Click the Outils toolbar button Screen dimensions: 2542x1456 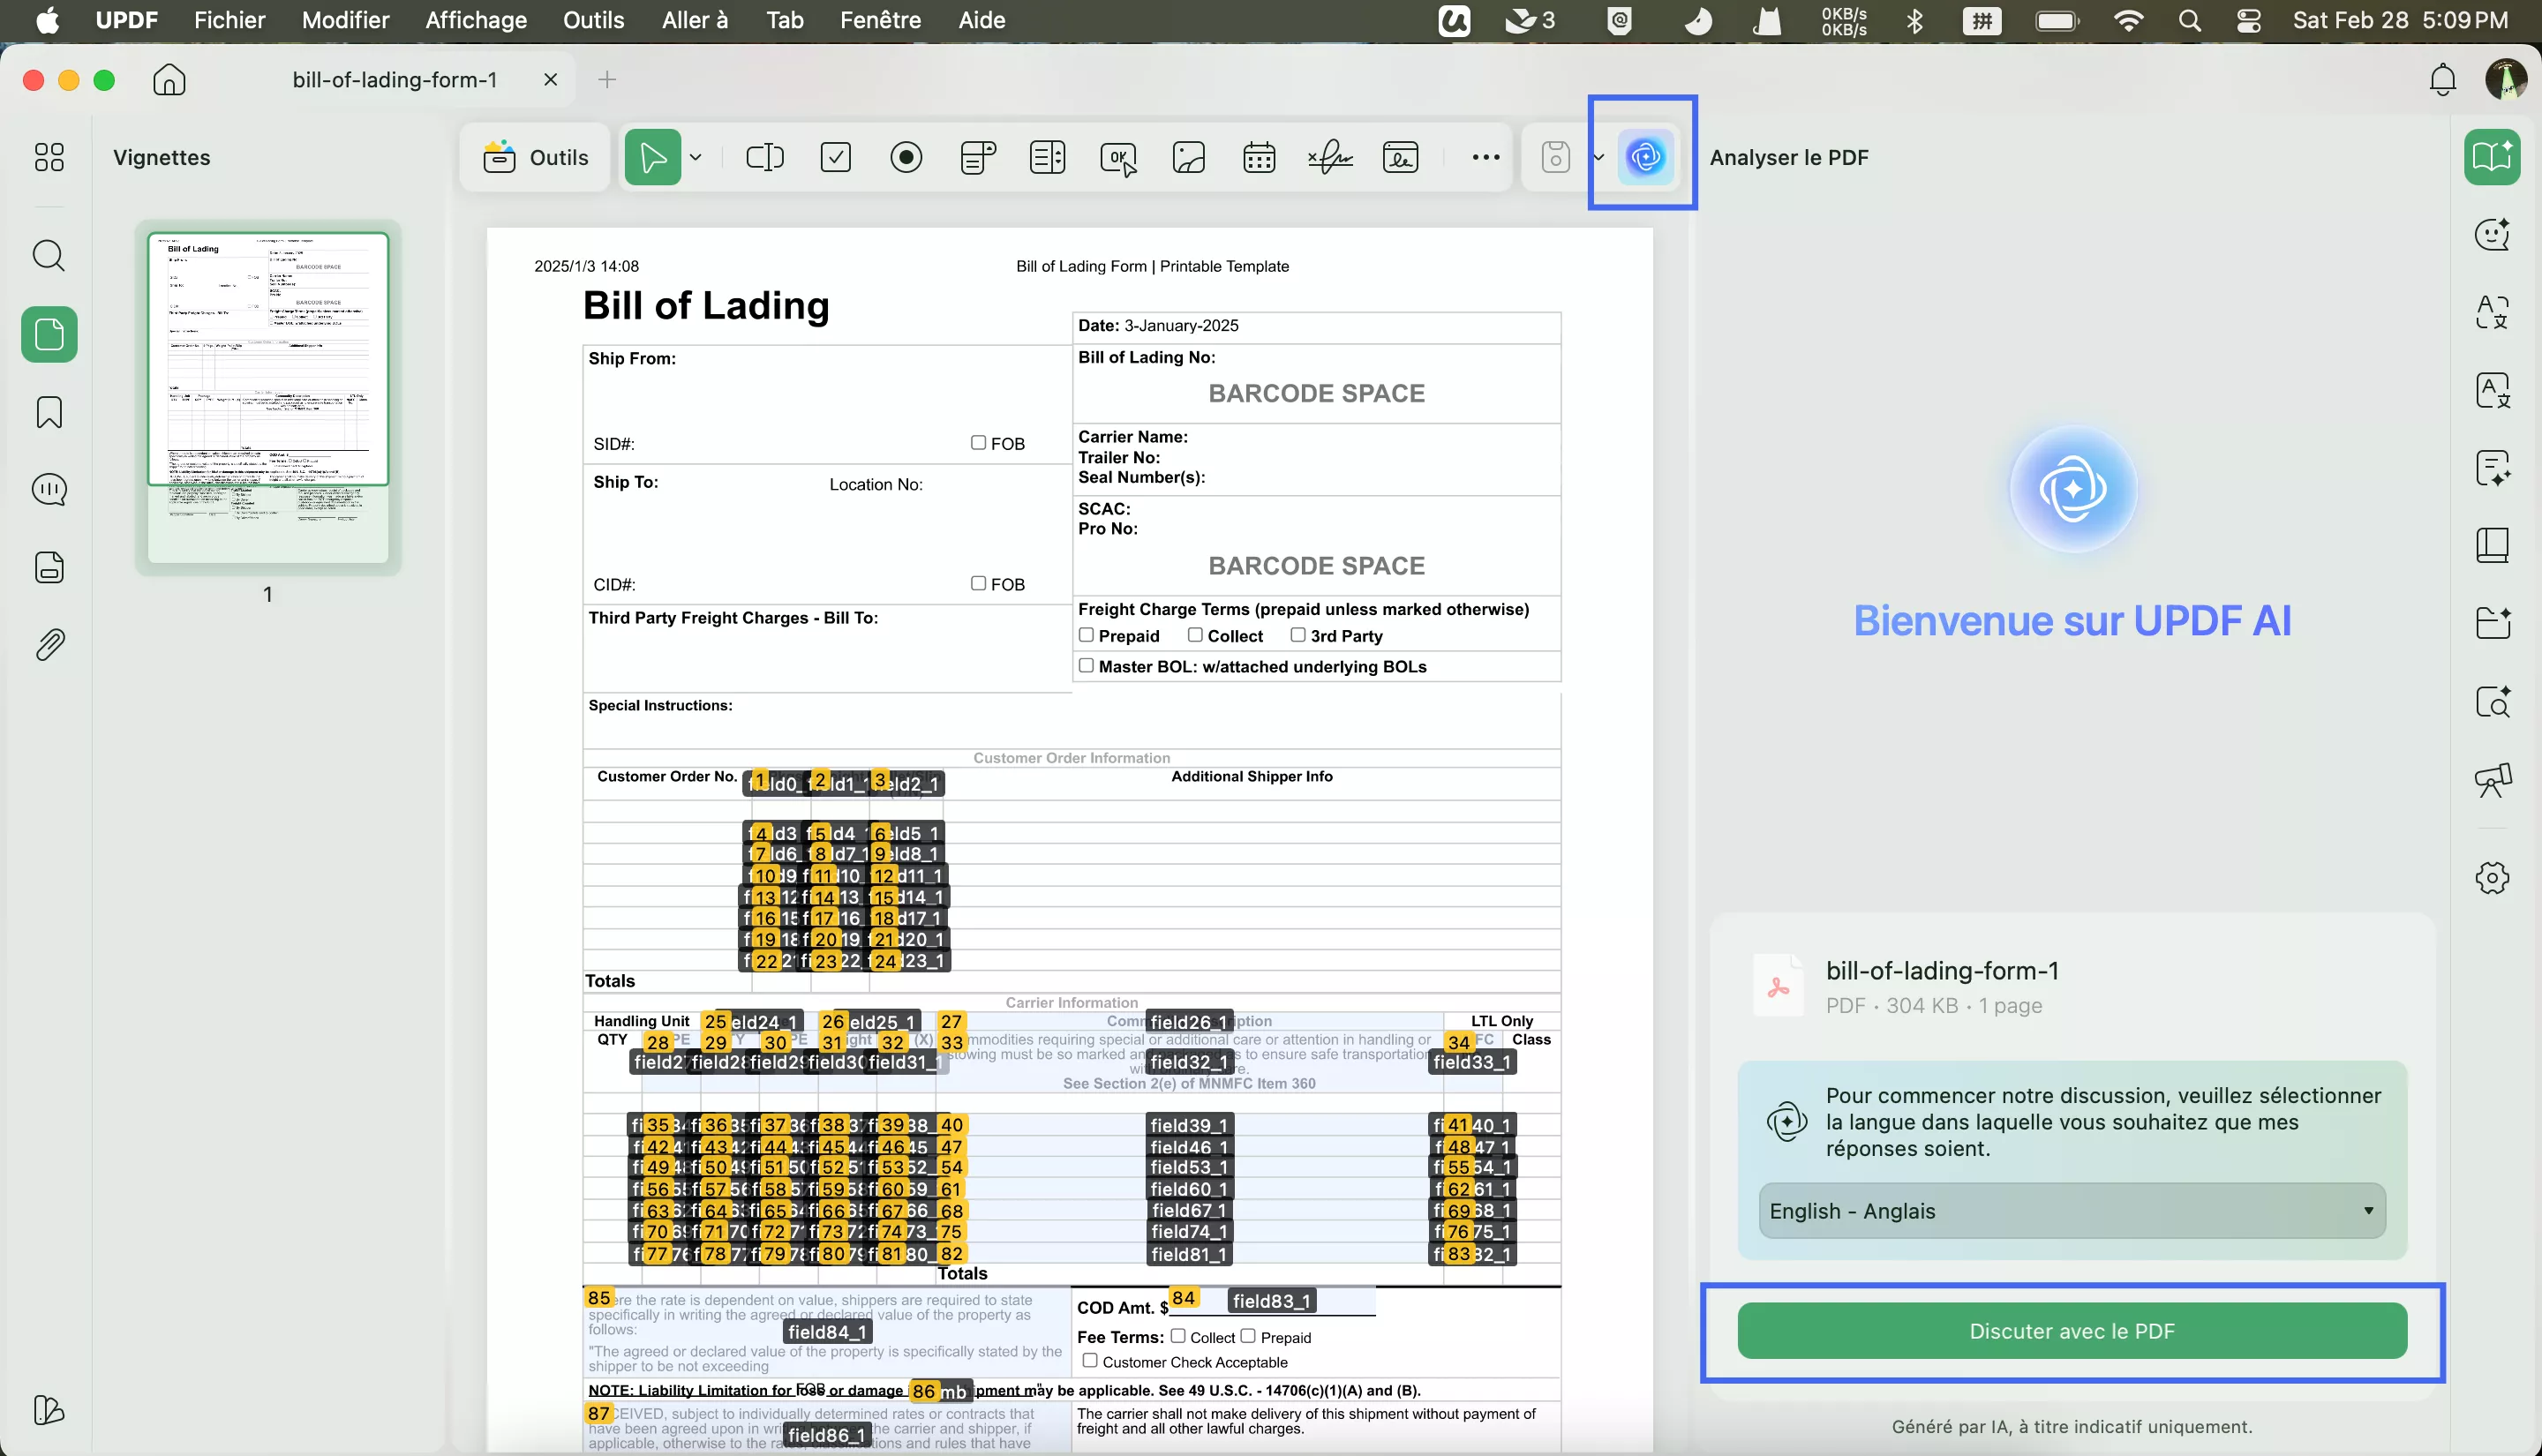coord(535,157)
